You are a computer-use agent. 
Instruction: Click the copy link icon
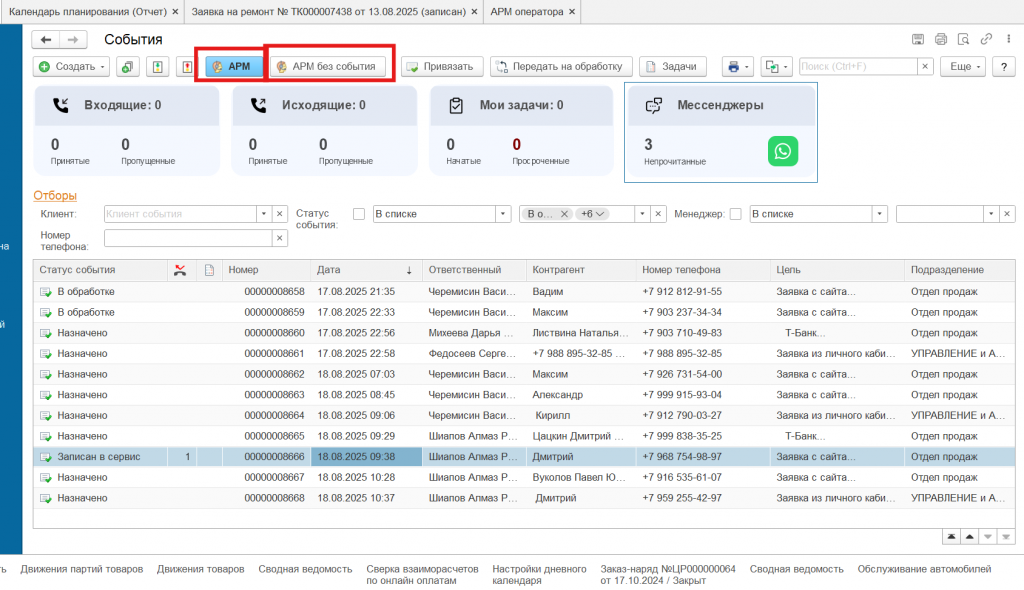[985, 39]
